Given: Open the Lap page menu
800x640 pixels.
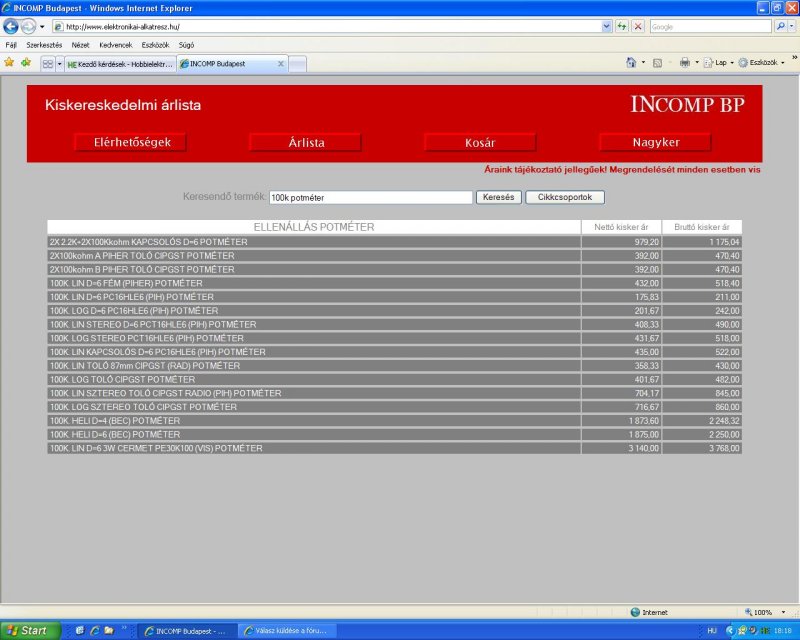Looking at the screenshot, I should coord(718,63).
